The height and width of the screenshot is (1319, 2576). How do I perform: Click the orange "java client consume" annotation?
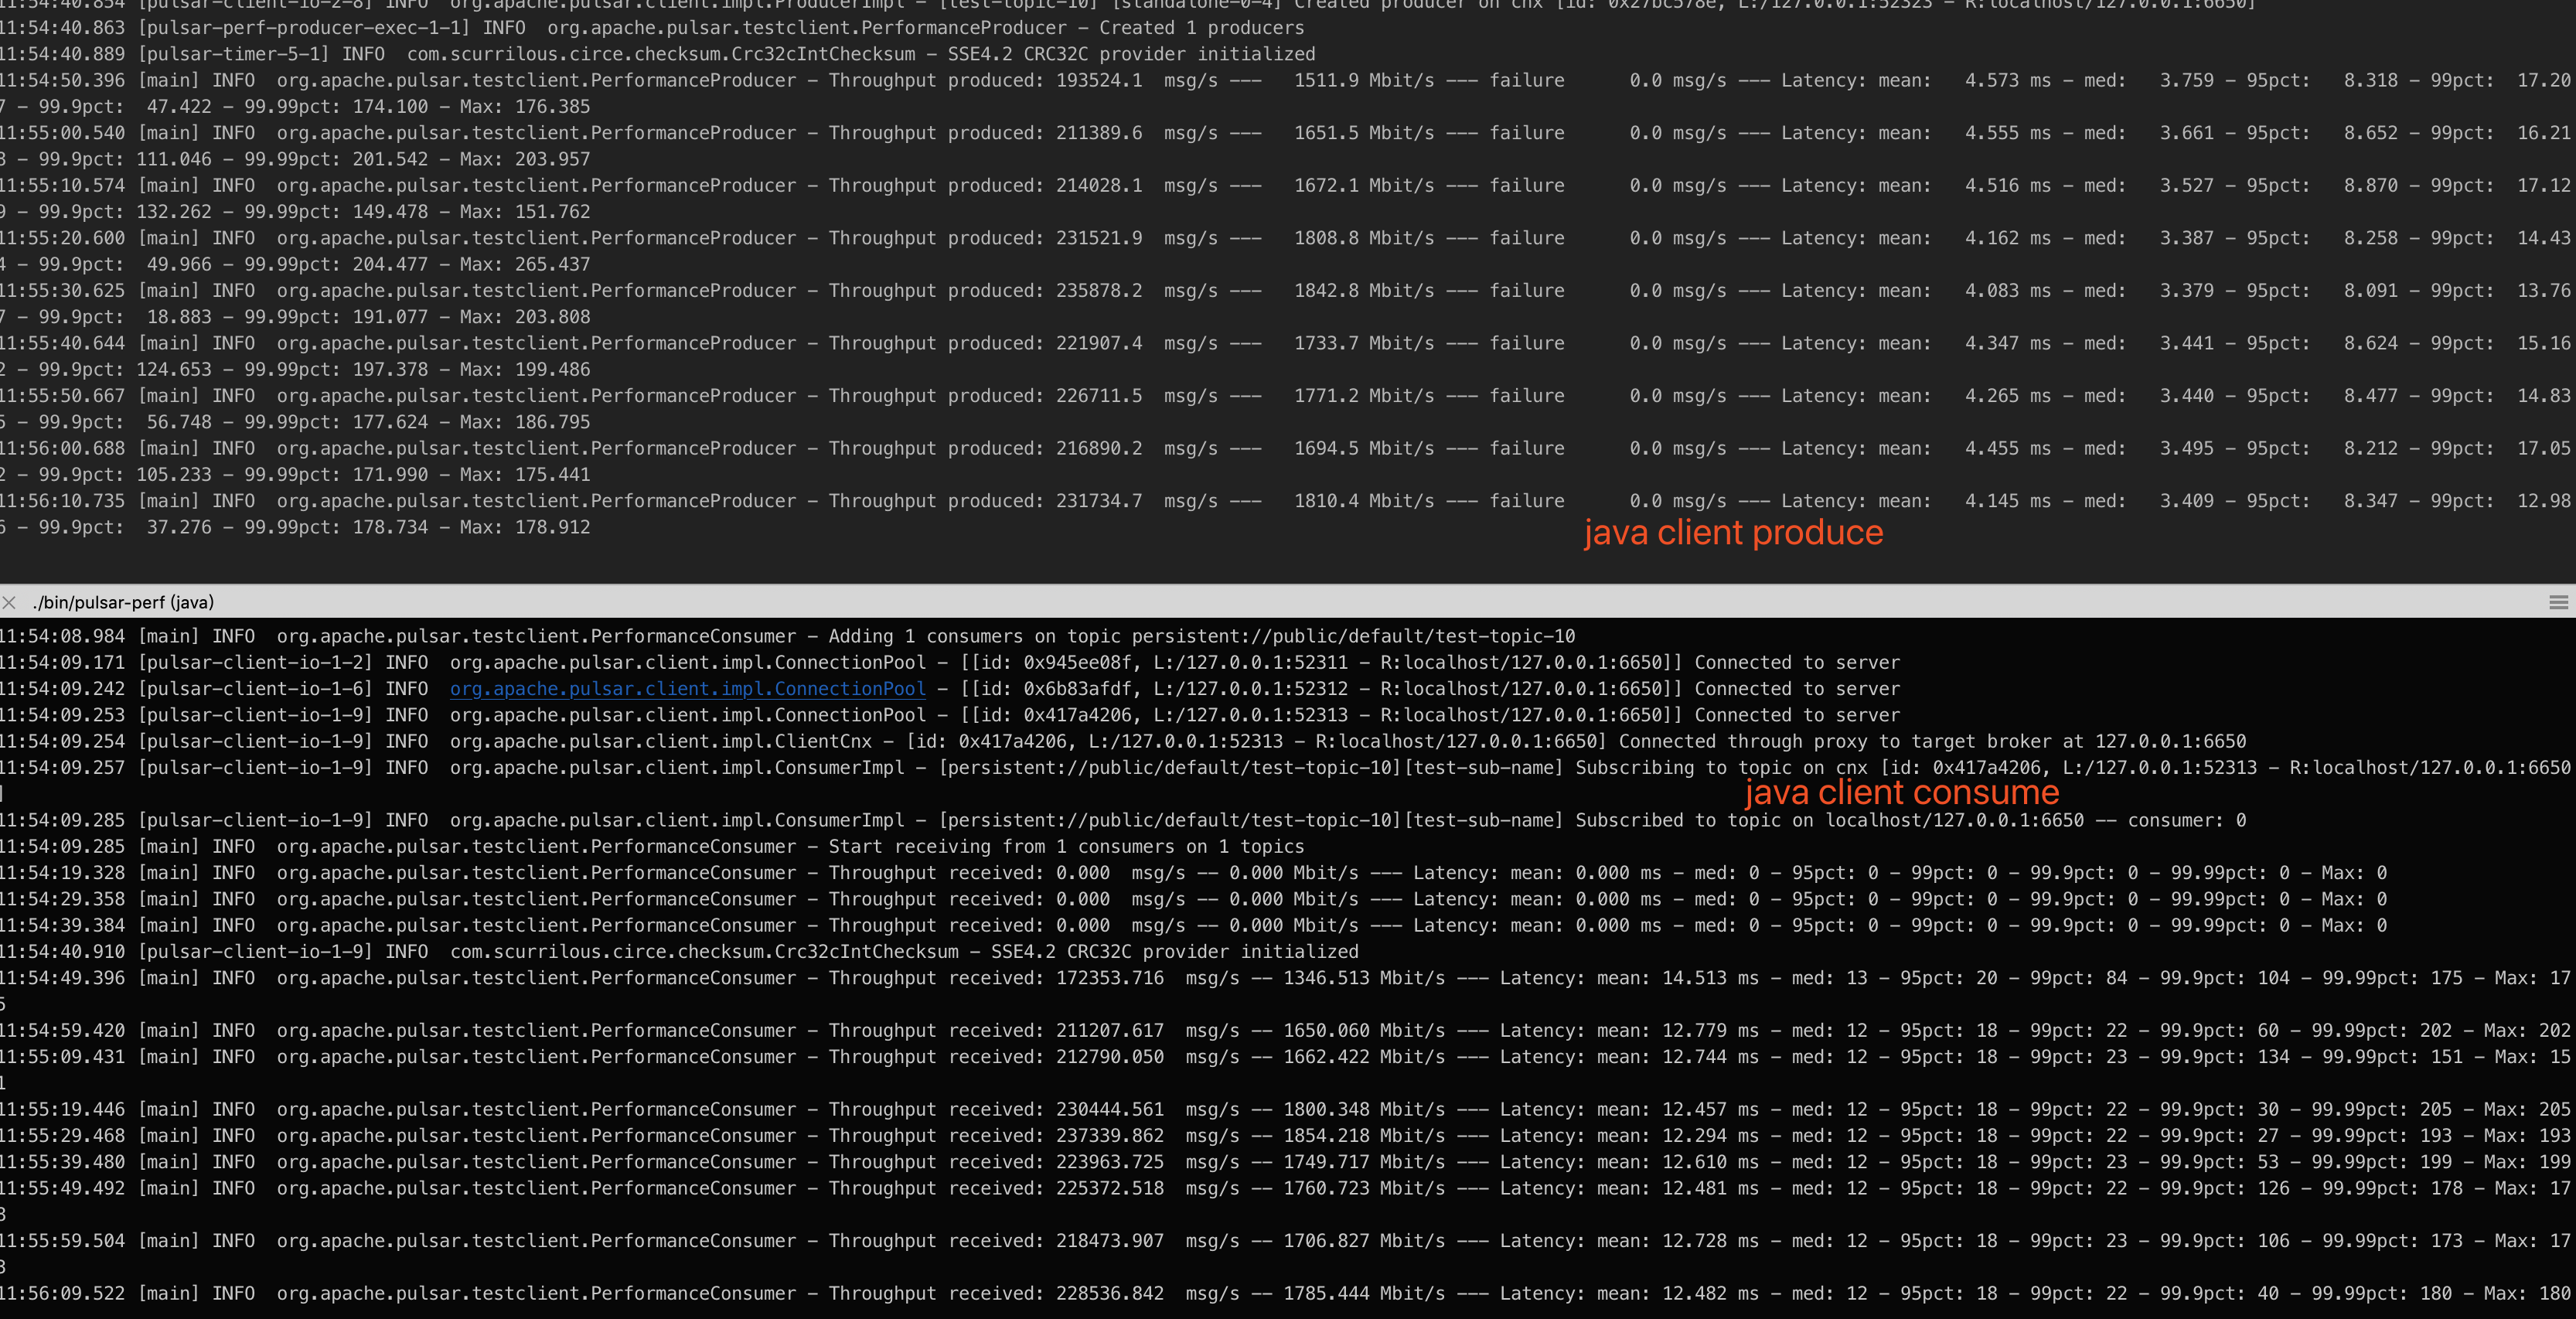coord(1901,792)
